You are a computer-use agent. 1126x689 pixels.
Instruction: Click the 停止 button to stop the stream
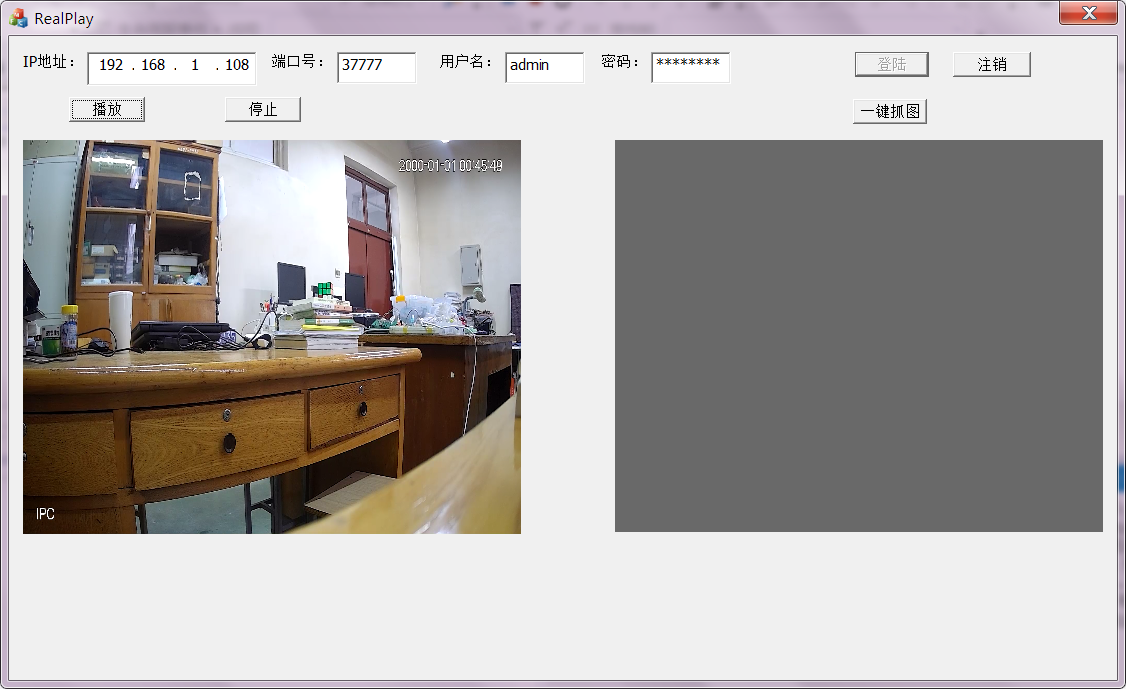pos(263,109)
